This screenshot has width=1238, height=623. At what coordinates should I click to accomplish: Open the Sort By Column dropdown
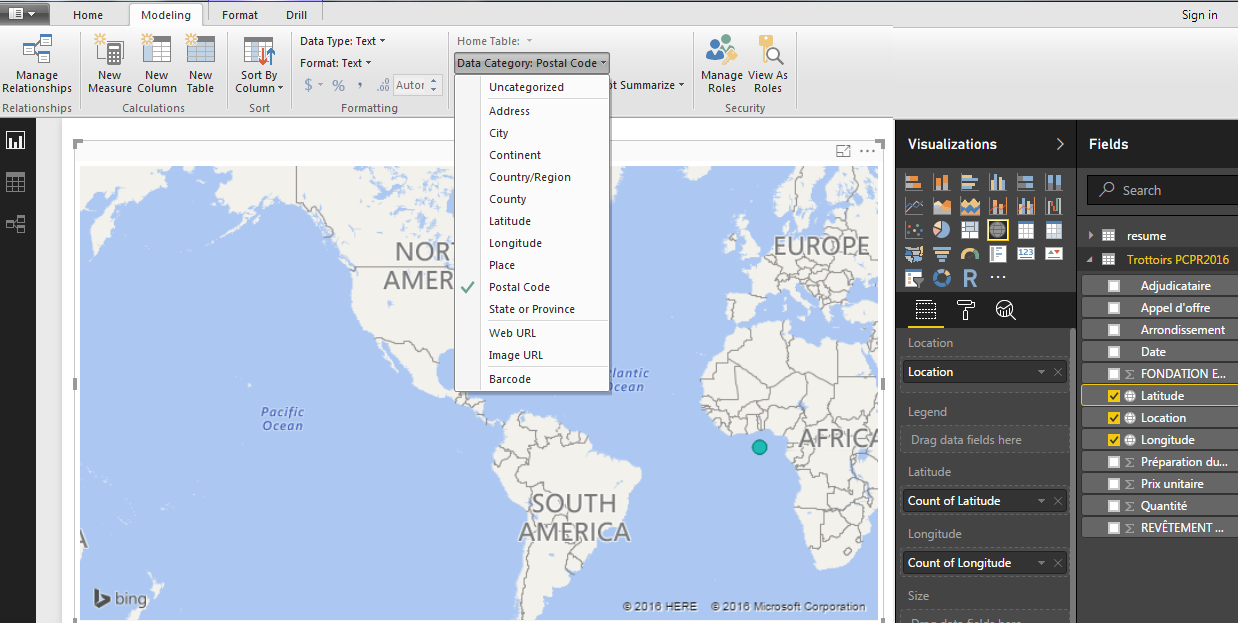259,64
